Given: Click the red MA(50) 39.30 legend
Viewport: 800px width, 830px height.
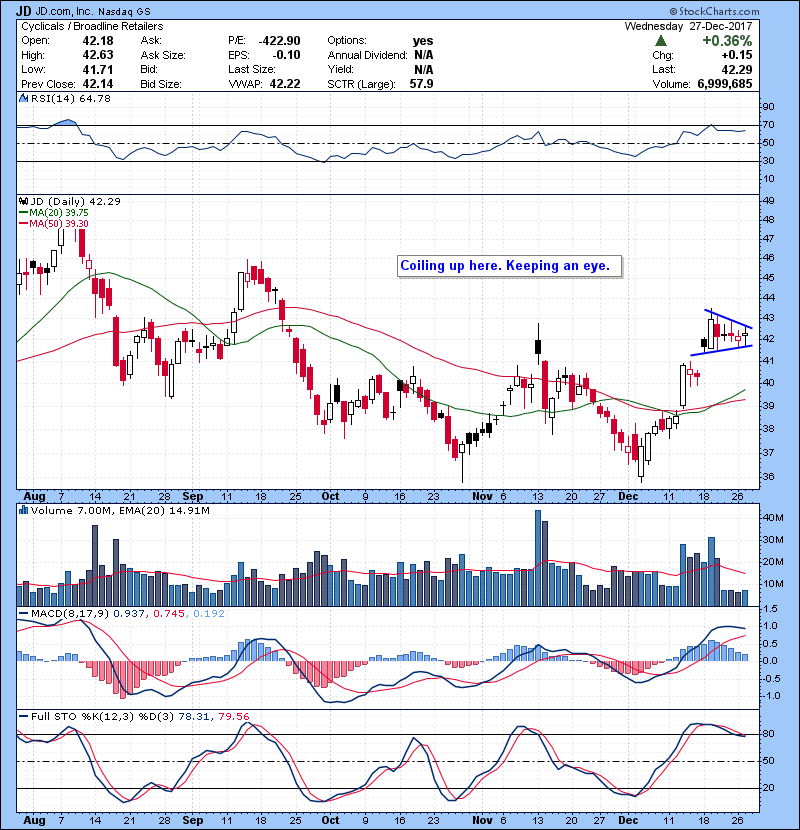Looking at the screenshot, I should pos(53,223).
